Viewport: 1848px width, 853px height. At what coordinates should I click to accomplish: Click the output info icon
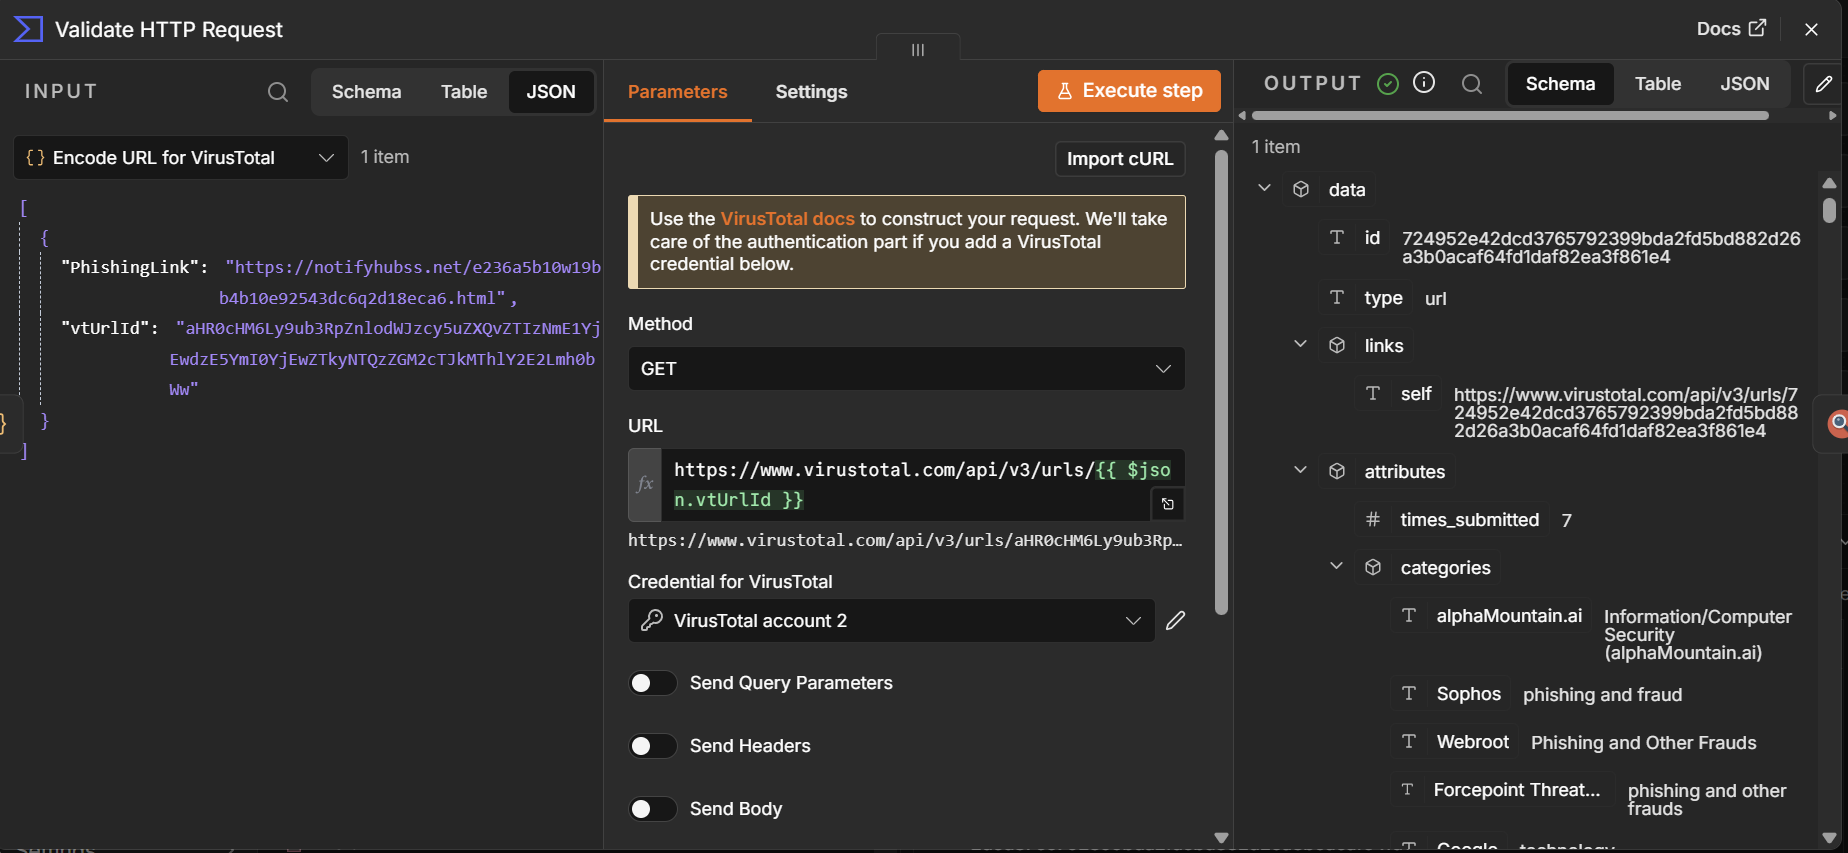[1424, 83]
